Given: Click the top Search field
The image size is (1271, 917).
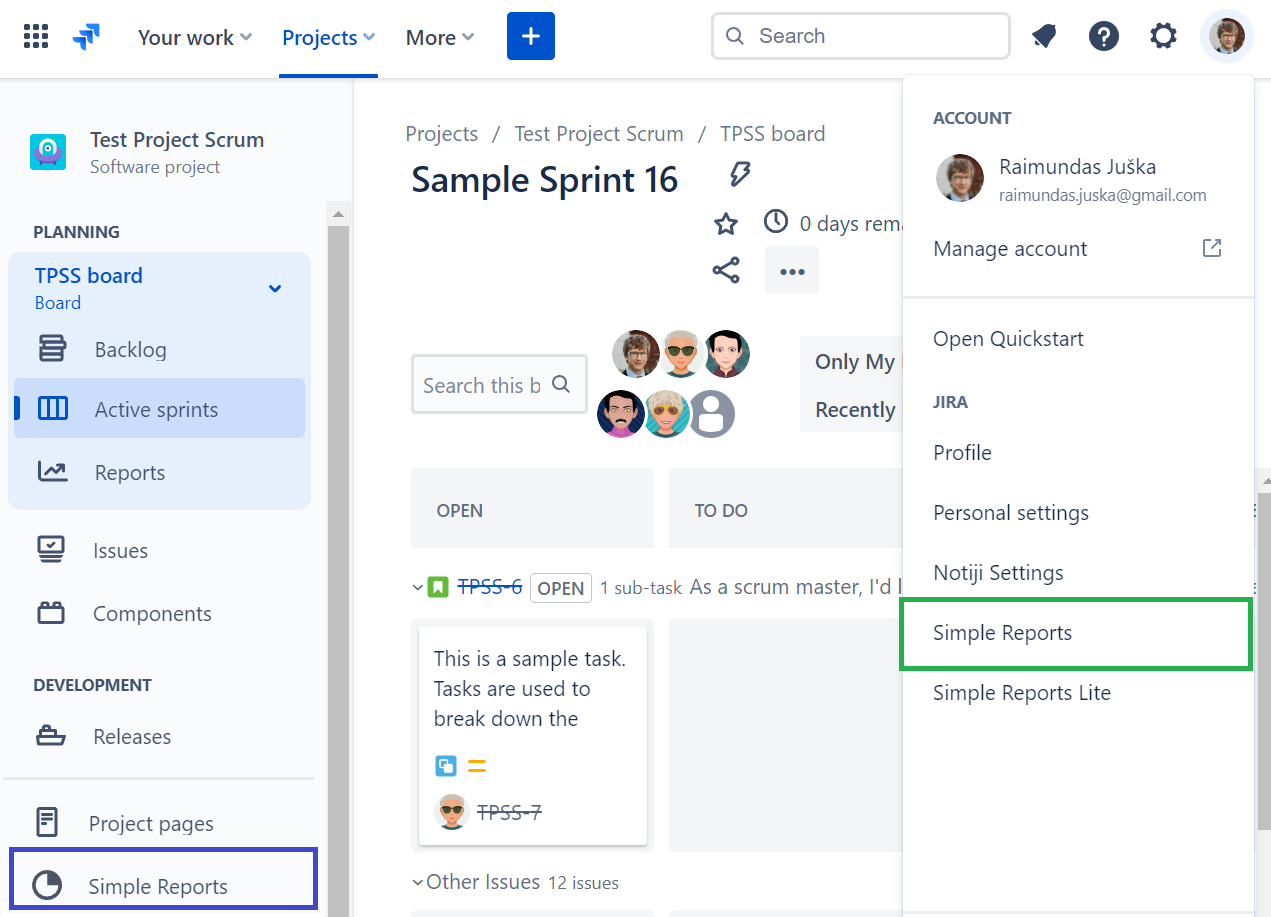Looking at the screenshot, I should pos(860,37).
